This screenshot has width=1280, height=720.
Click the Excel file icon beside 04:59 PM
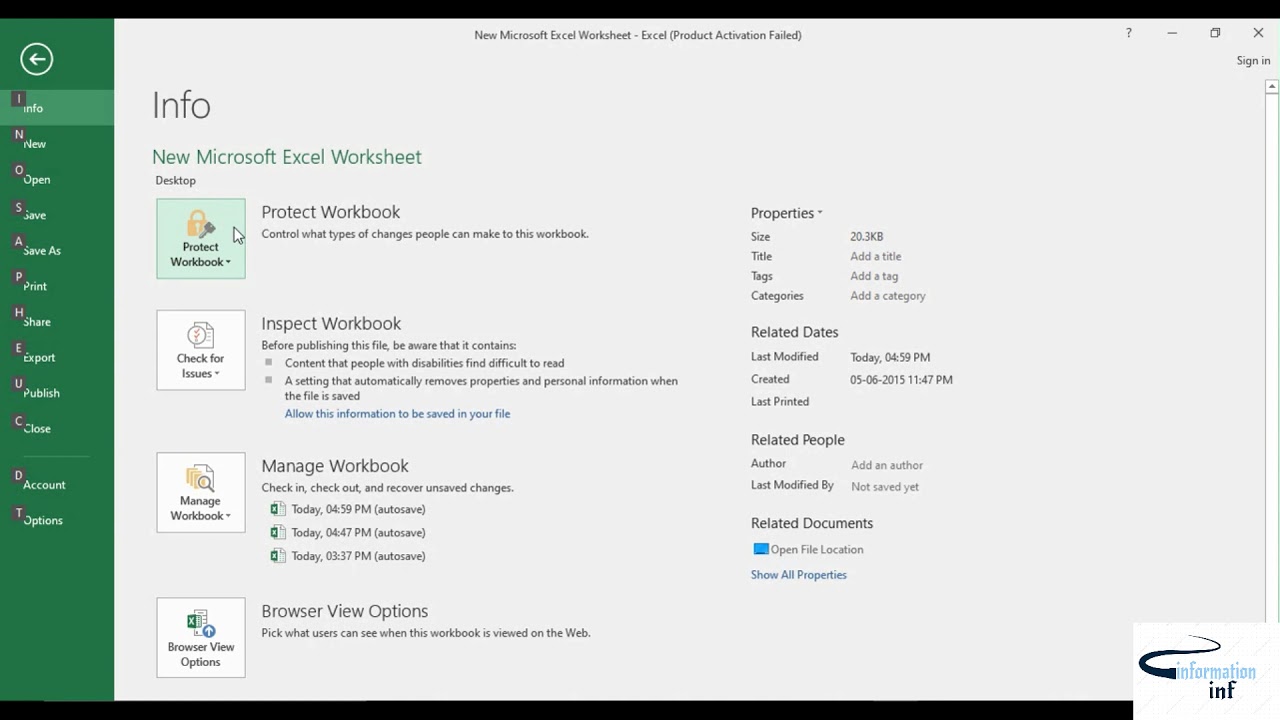pos(278,509)
